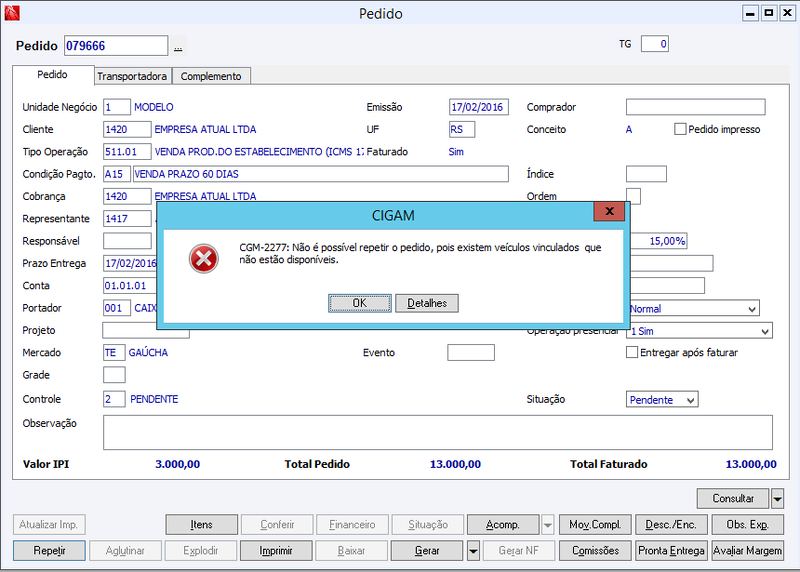This screenshot has width=800, height=572.
Task: Click the Índice input field
Action: pos(646,174)
